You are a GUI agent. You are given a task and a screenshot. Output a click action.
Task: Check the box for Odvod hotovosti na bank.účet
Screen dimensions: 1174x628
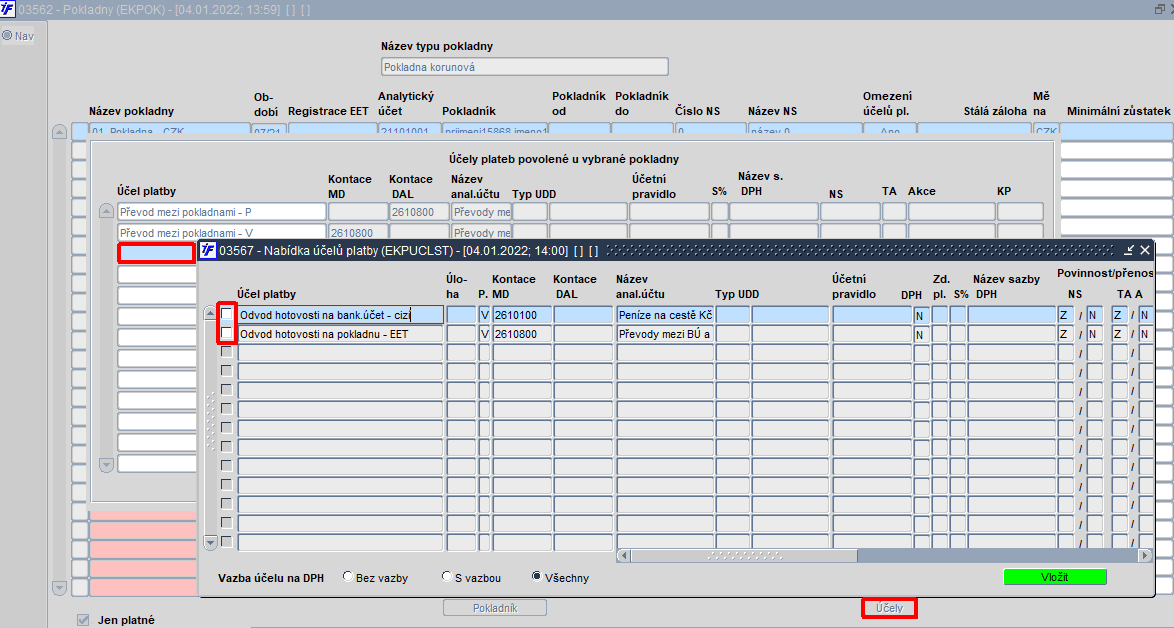coord(226,314)
